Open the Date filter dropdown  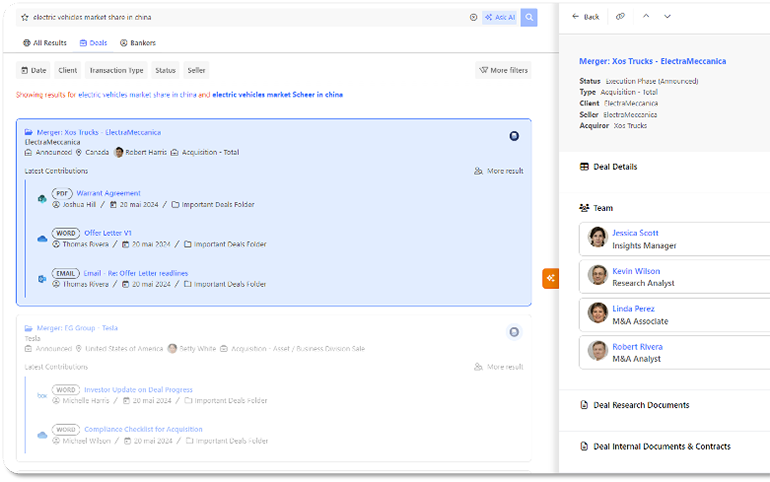(x=34, y=70)
